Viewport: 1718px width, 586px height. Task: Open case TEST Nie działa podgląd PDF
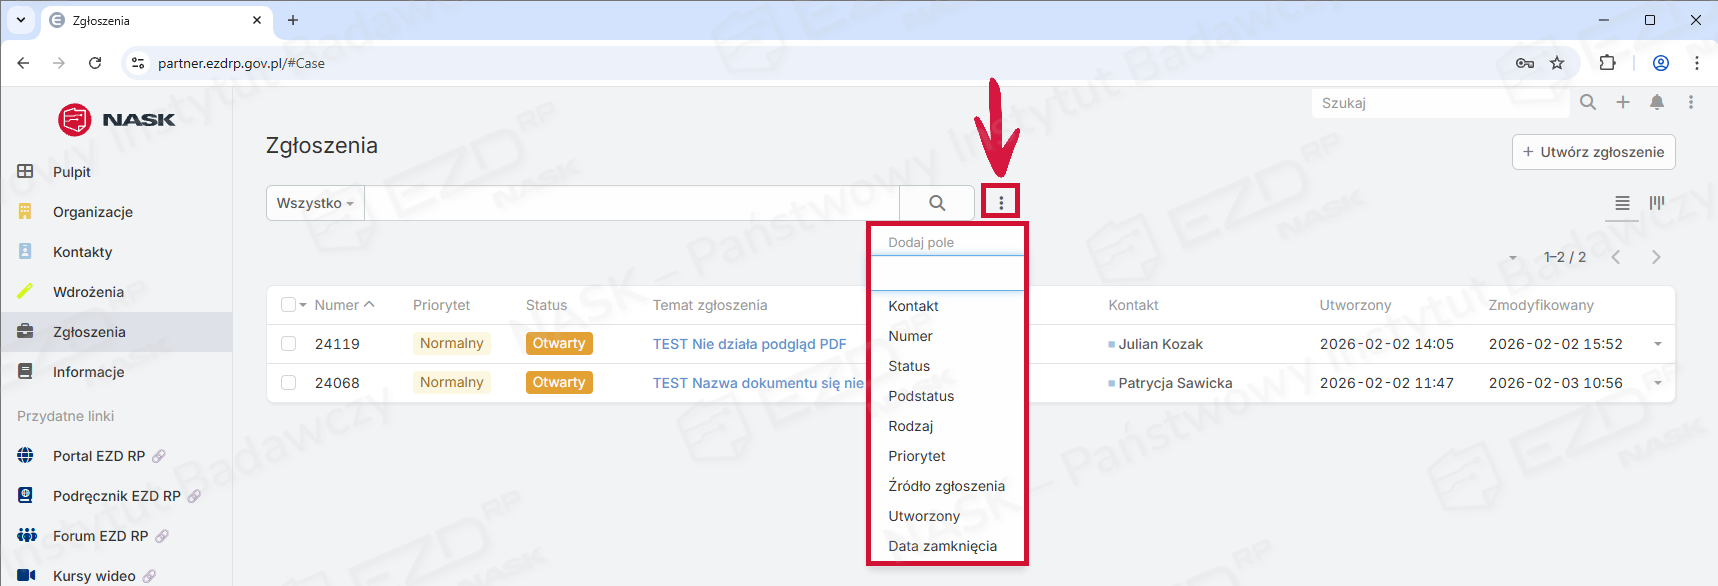[x=749, y=344]
